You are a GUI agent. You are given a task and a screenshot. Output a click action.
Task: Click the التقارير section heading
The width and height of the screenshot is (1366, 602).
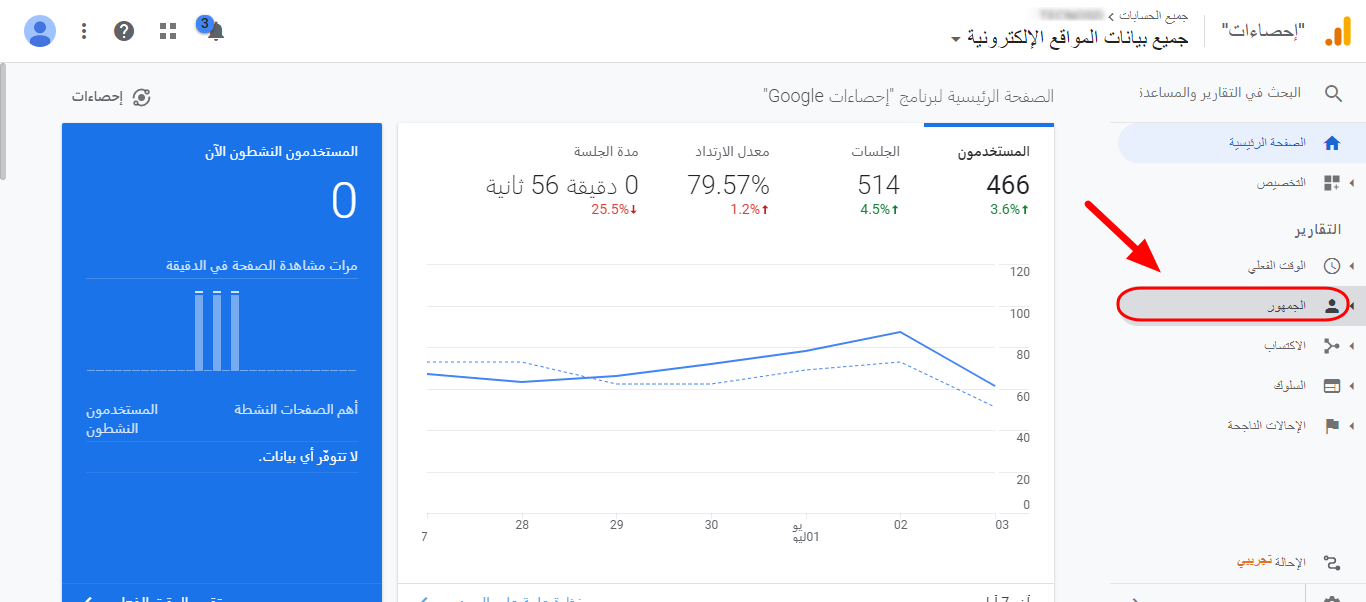coord(1316,230)
